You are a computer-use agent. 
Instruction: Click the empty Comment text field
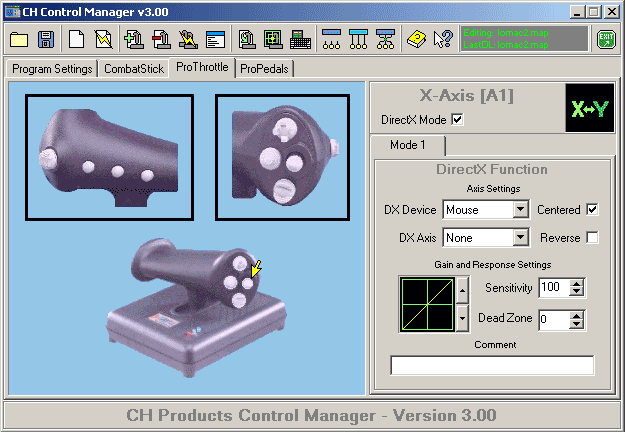coord(492,365)
